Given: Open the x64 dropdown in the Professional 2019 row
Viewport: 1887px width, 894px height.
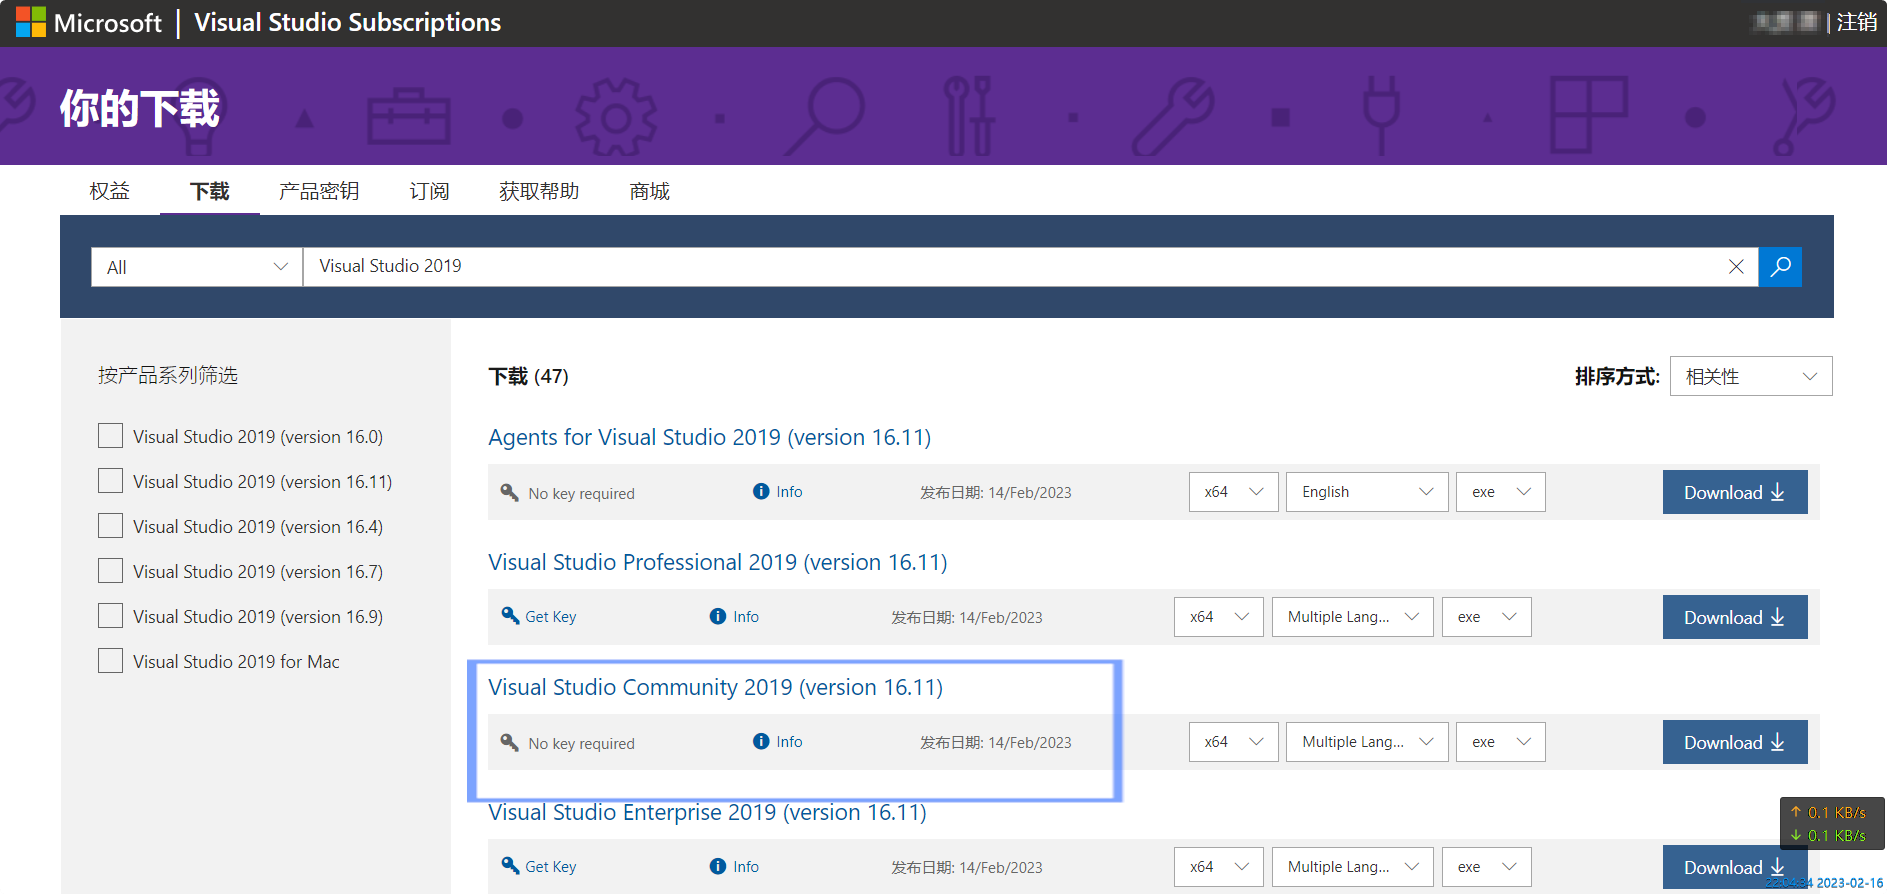Looking at the screenshot, I should point(1219,617).
